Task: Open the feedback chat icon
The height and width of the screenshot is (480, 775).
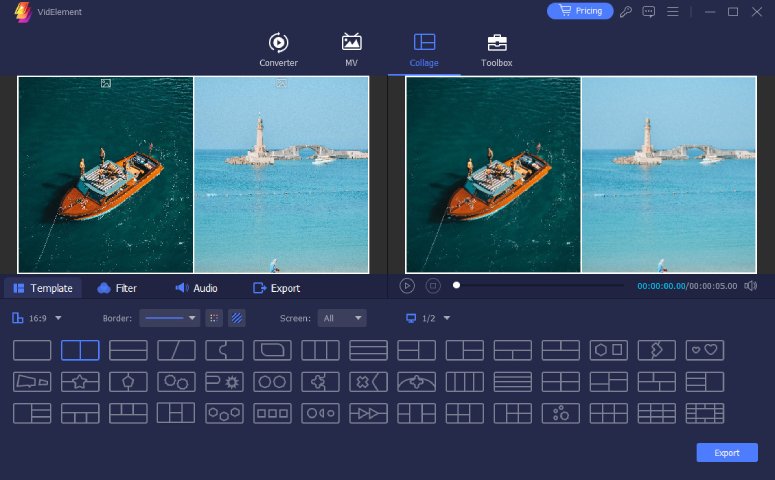Action: click(648, 11)
